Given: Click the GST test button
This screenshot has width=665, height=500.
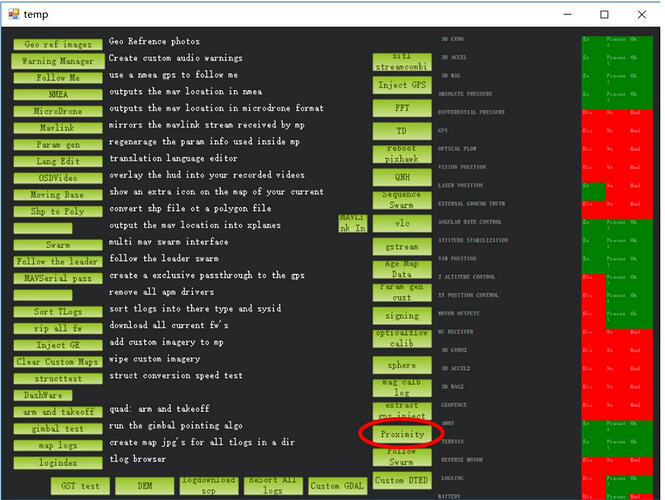Looking at the screenshot, I should (x=80, y=486).
